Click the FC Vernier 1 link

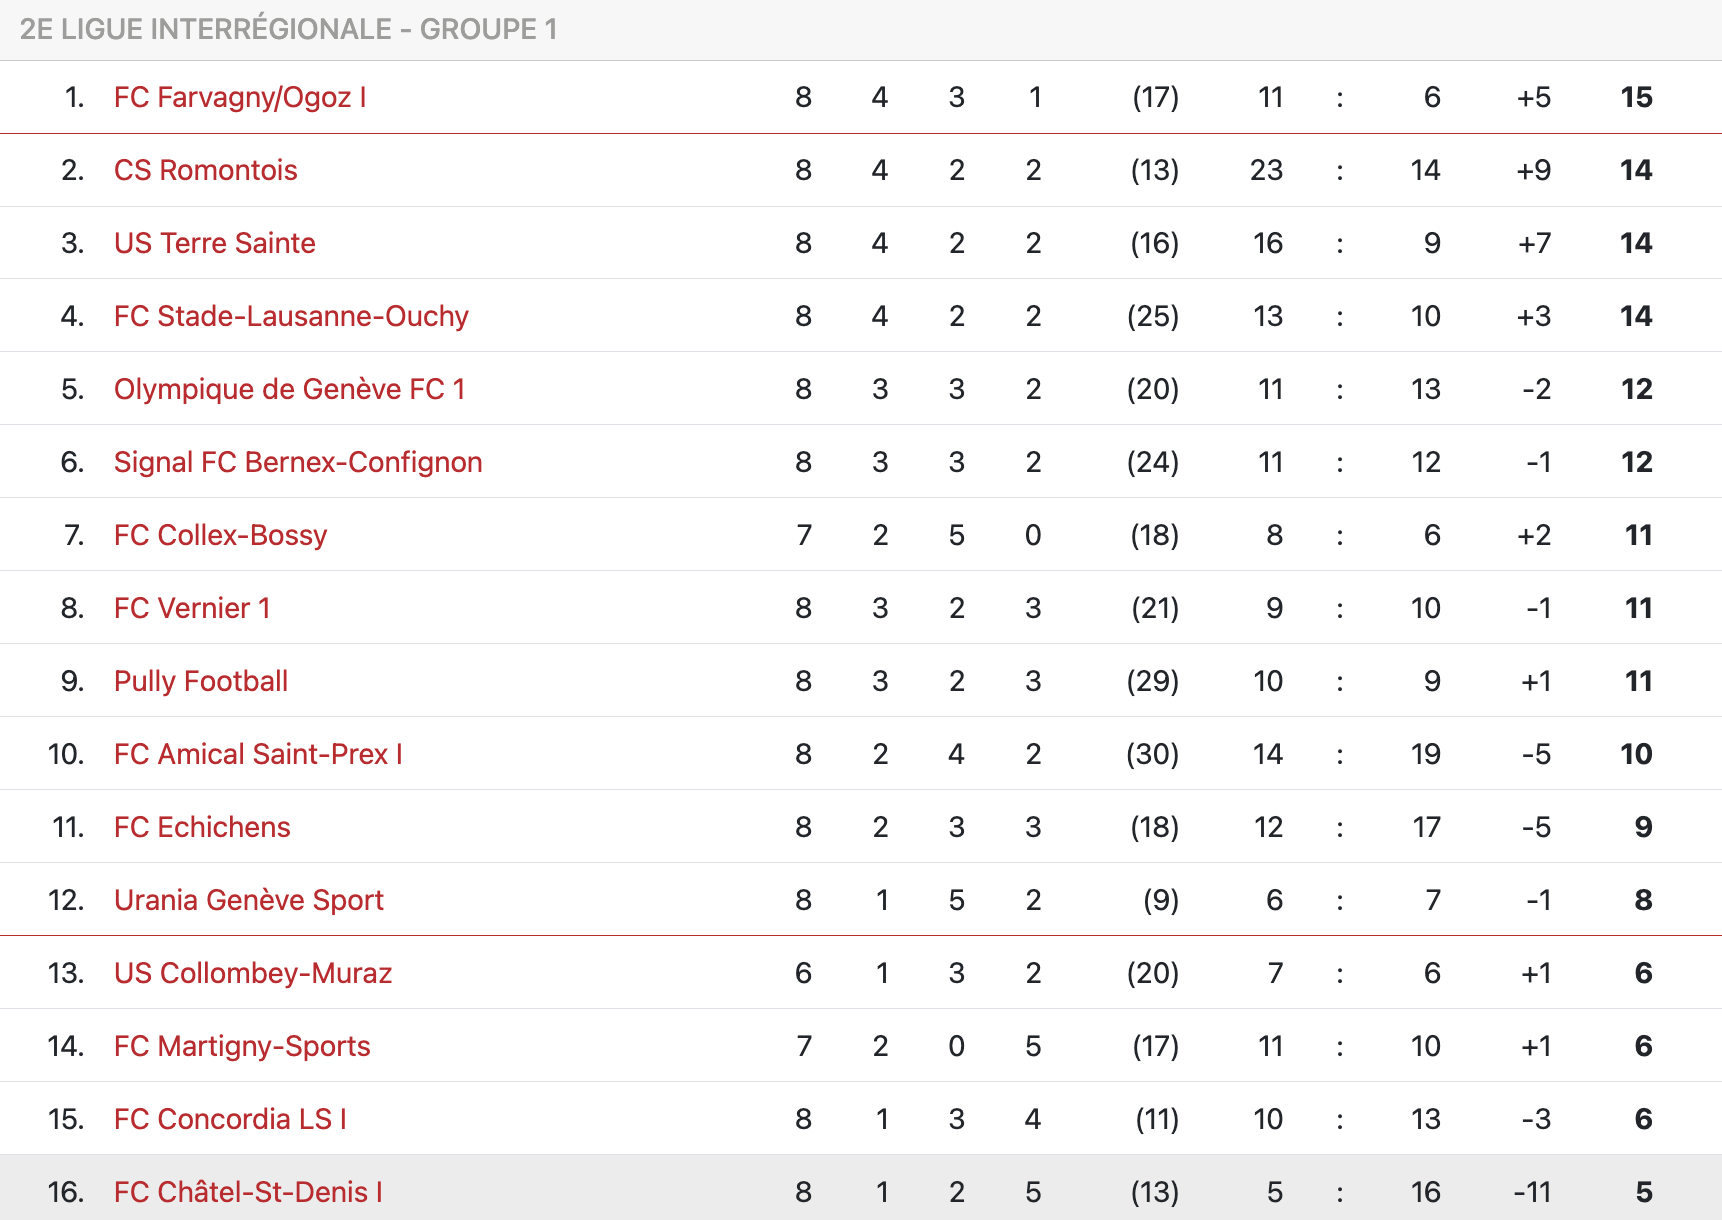192,608
